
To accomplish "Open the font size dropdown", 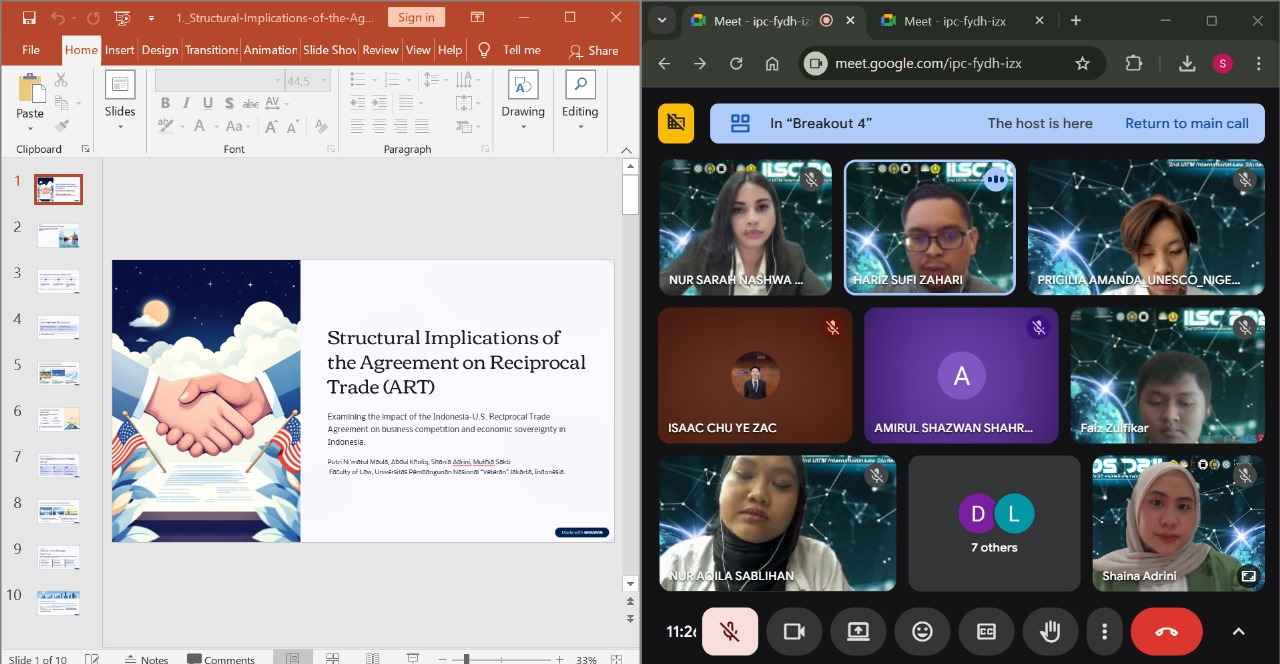I will coord(323,81).
